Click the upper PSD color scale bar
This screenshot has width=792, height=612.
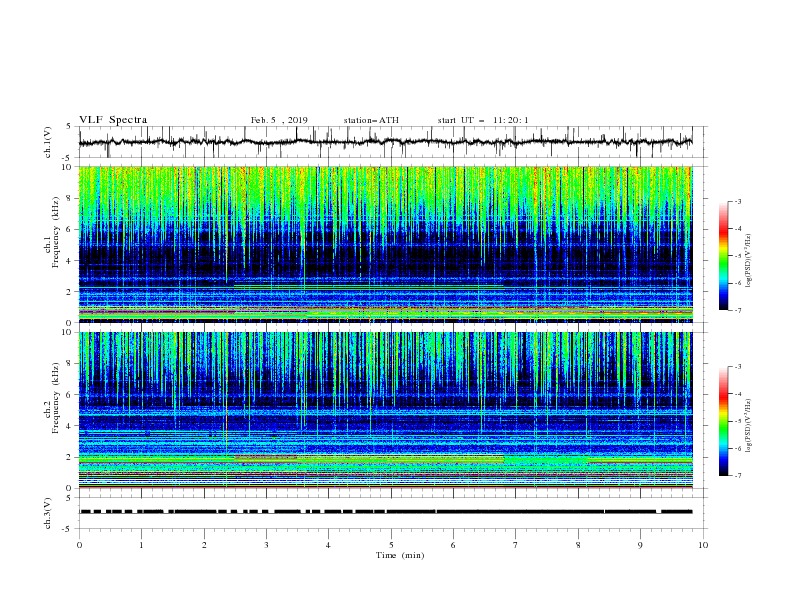[723, 256]
